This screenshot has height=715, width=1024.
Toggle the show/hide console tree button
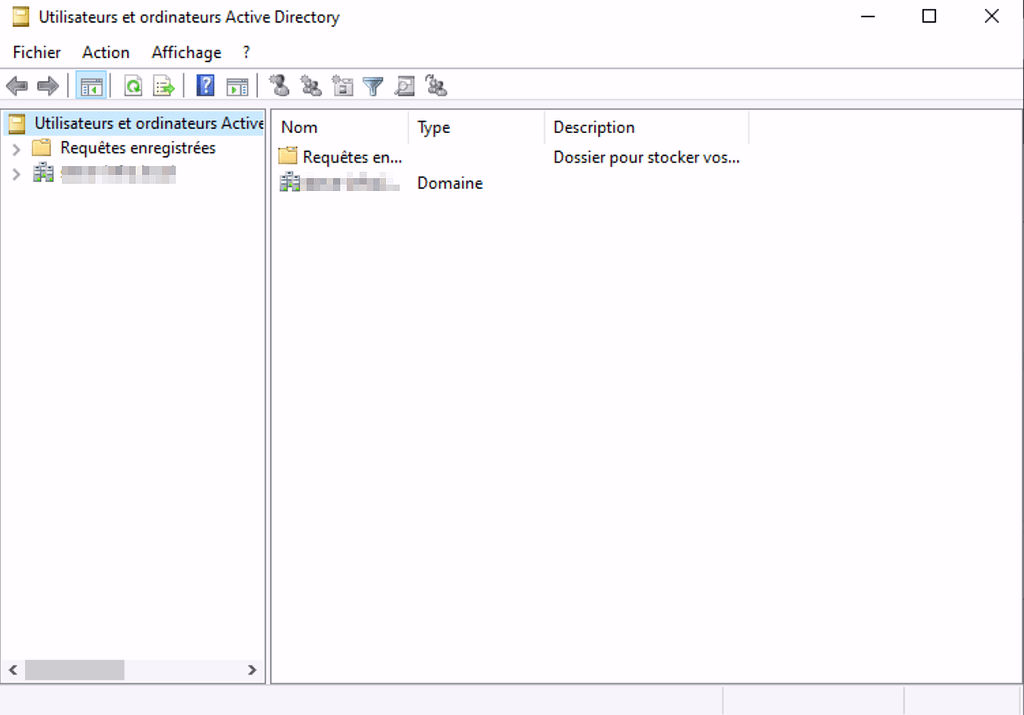pyautogui.click(x=90, y=87)
